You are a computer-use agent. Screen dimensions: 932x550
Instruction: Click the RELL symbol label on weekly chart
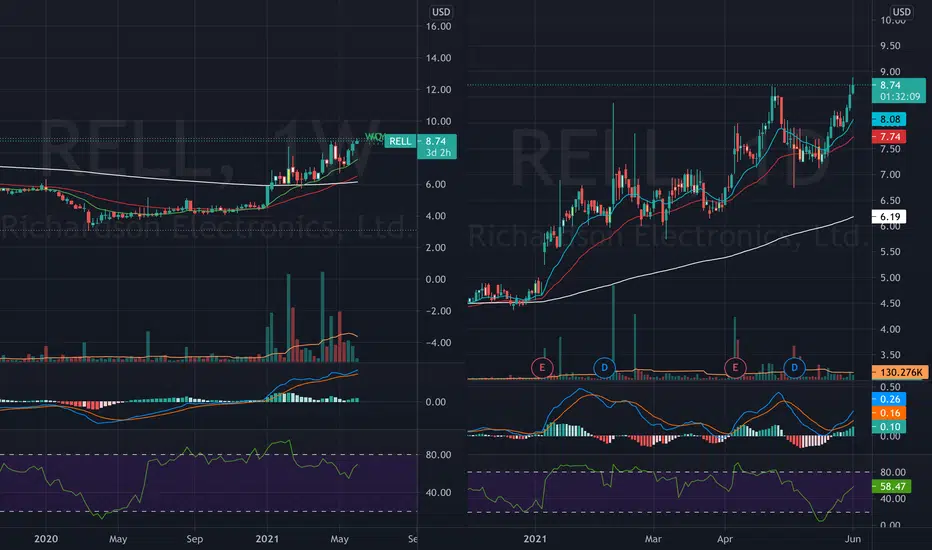coord(400,141)
